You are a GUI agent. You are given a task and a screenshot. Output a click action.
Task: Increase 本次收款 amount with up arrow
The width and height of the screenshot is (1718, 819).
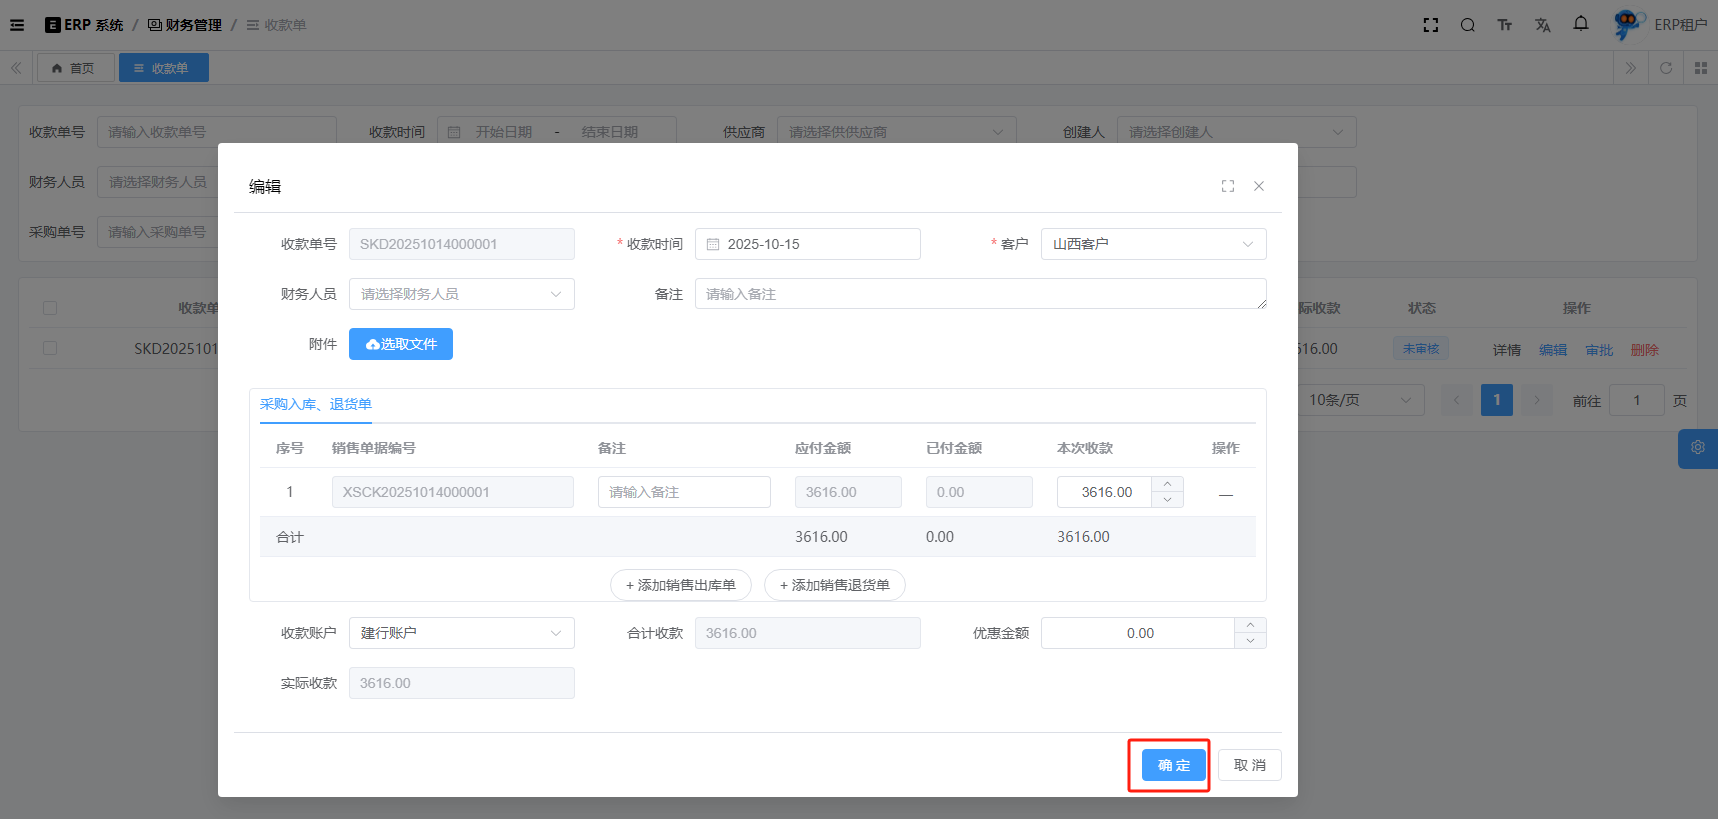tap(1167, 484)
